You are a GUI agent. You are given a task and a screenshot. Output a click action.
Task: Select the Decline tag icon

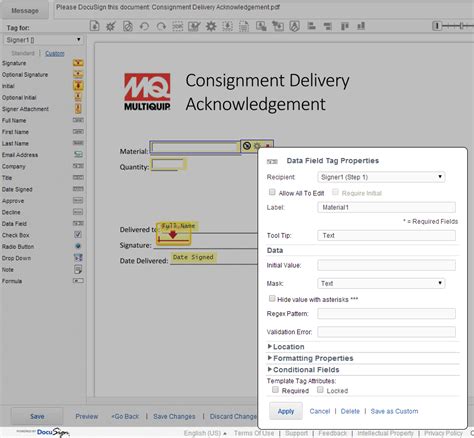pyautogui.click(x=78, y=212)
